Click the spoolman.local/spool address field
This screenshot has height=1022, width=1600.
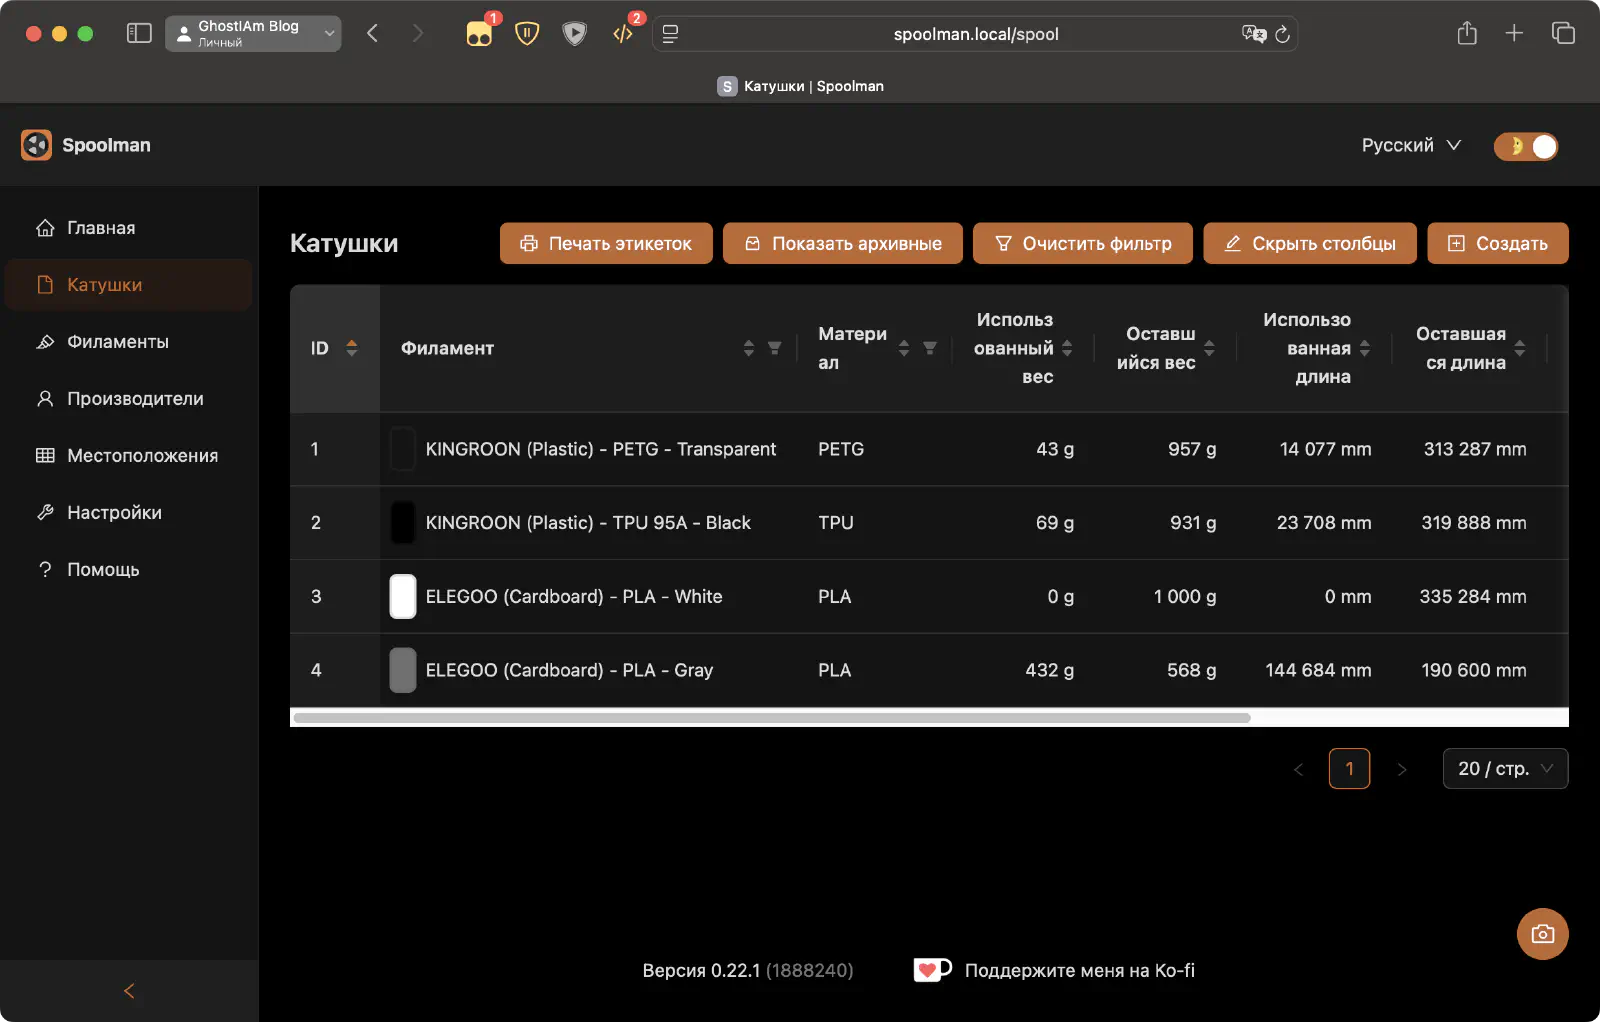coord(976,34)
